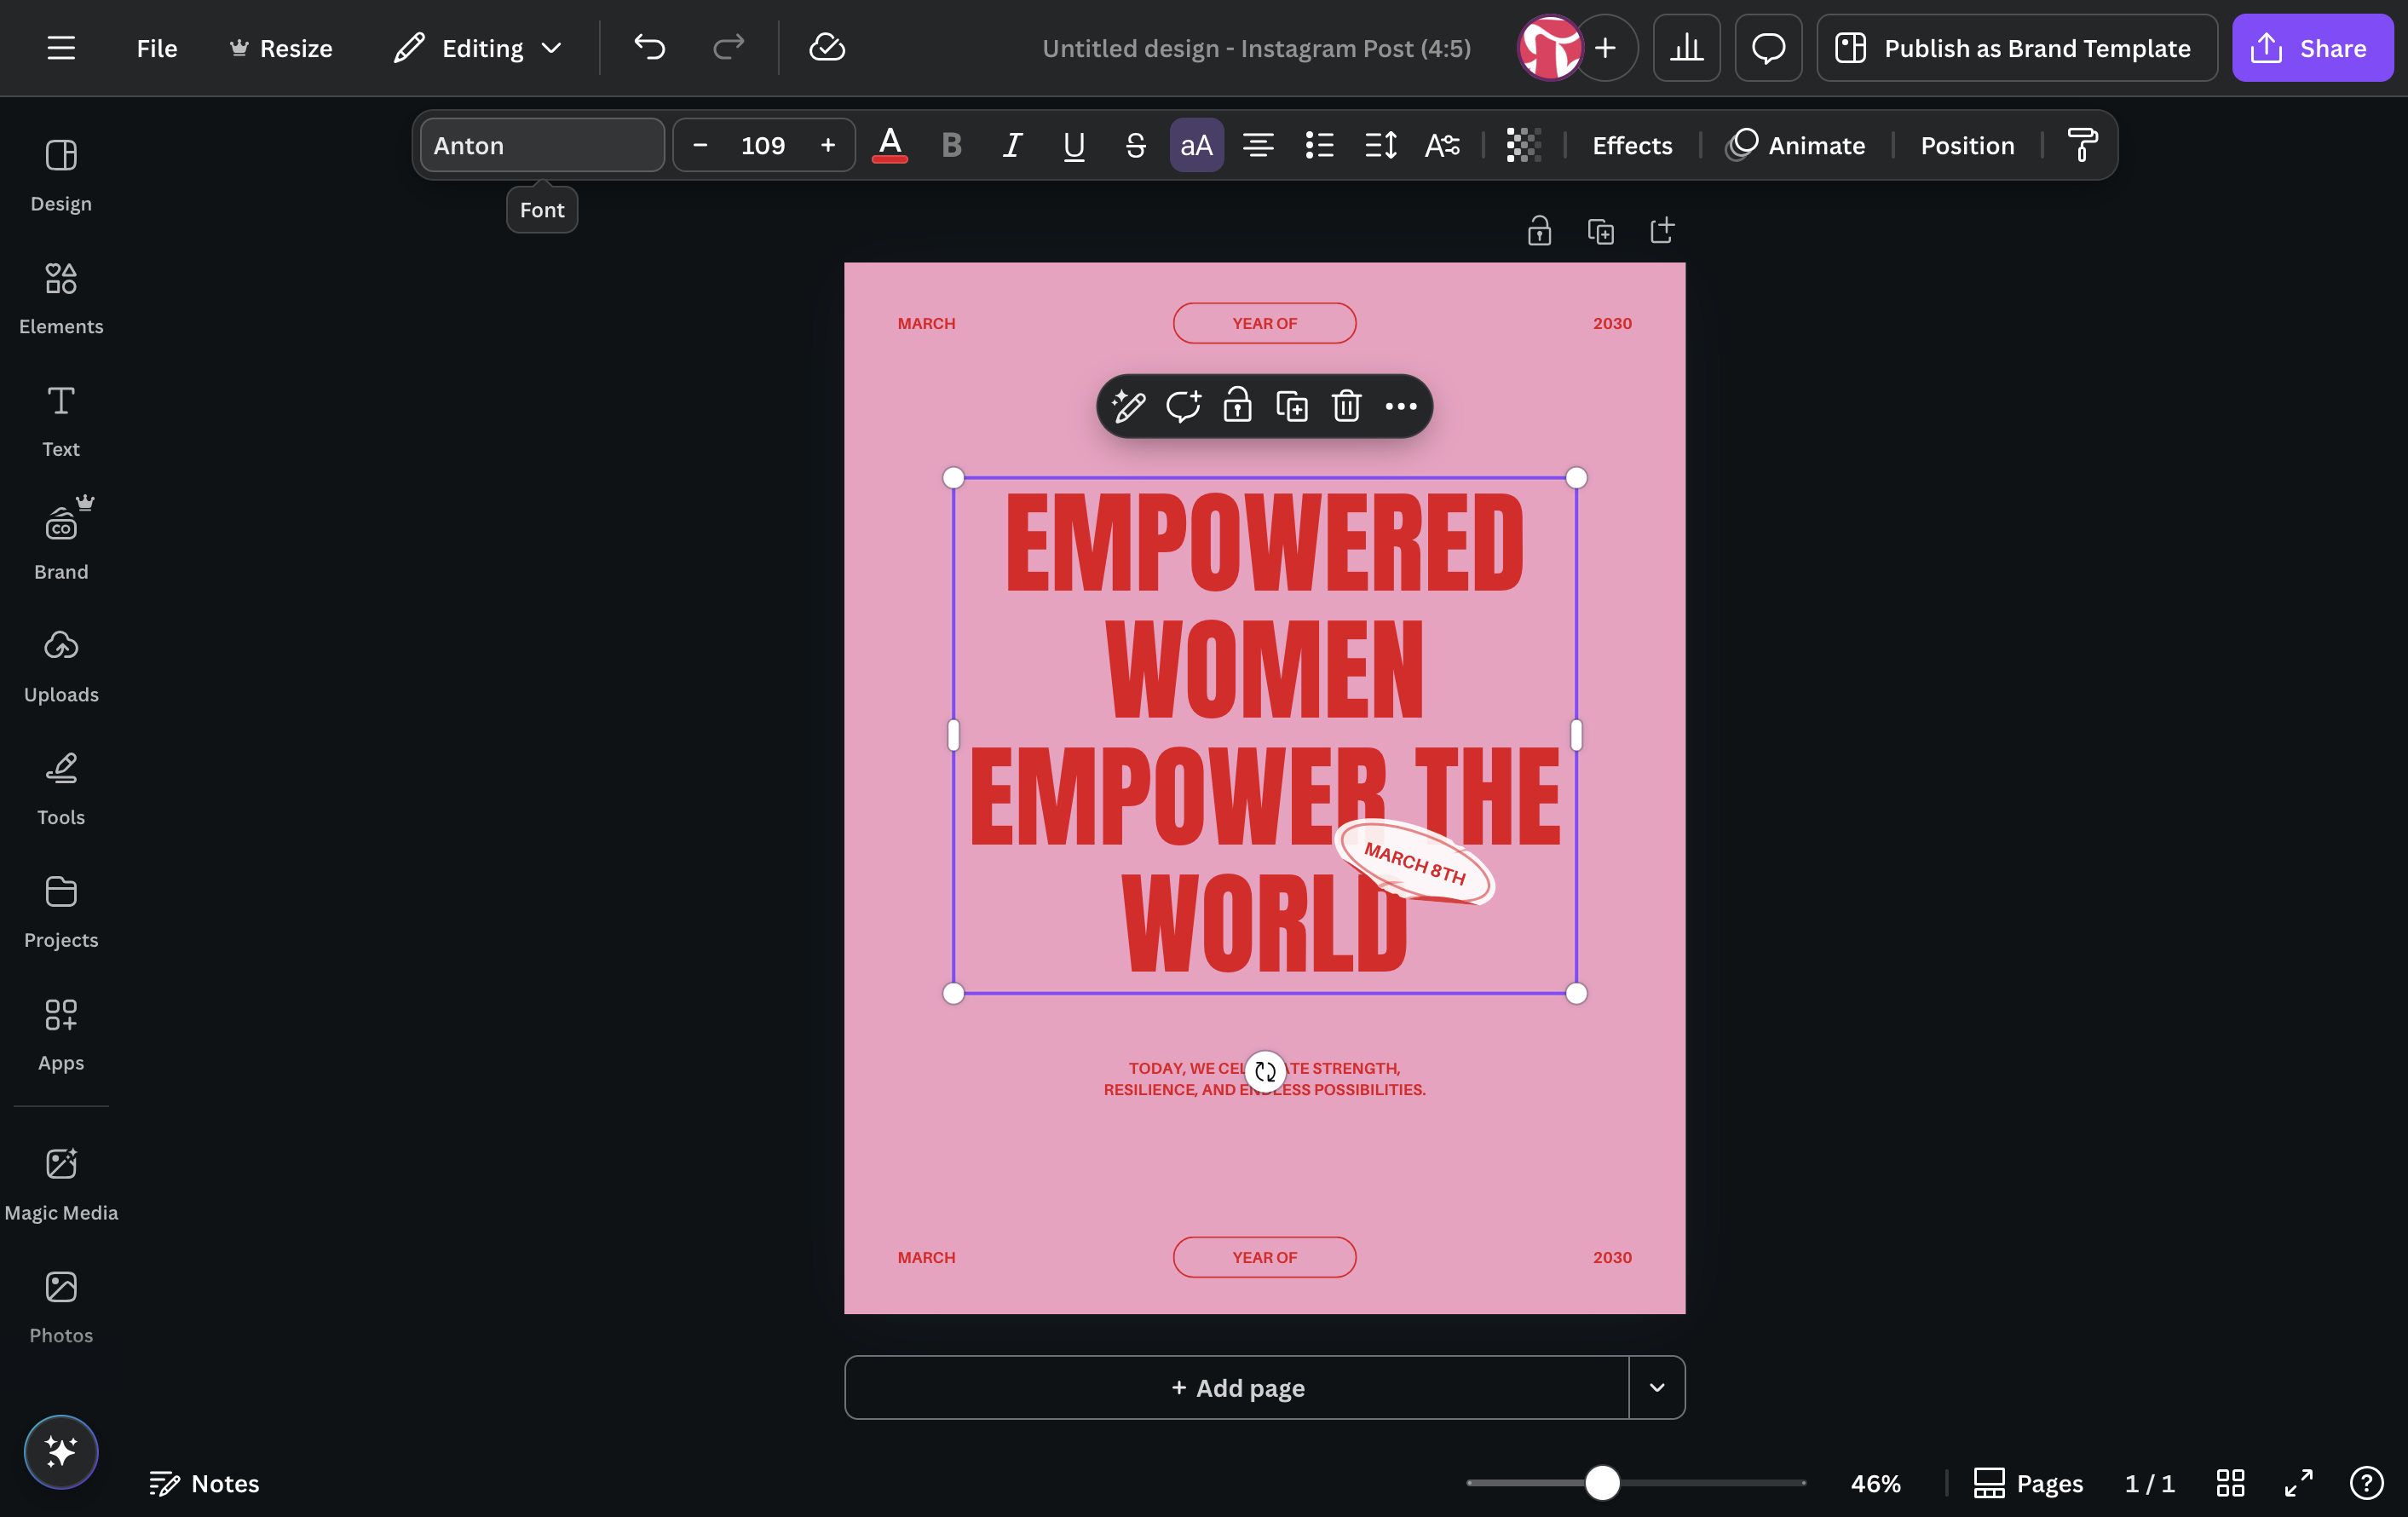Image resolution: width=2408 pixels, height=1517 pixels.
Task: Click Publish as Brand Template
Action: point(2017,48)
